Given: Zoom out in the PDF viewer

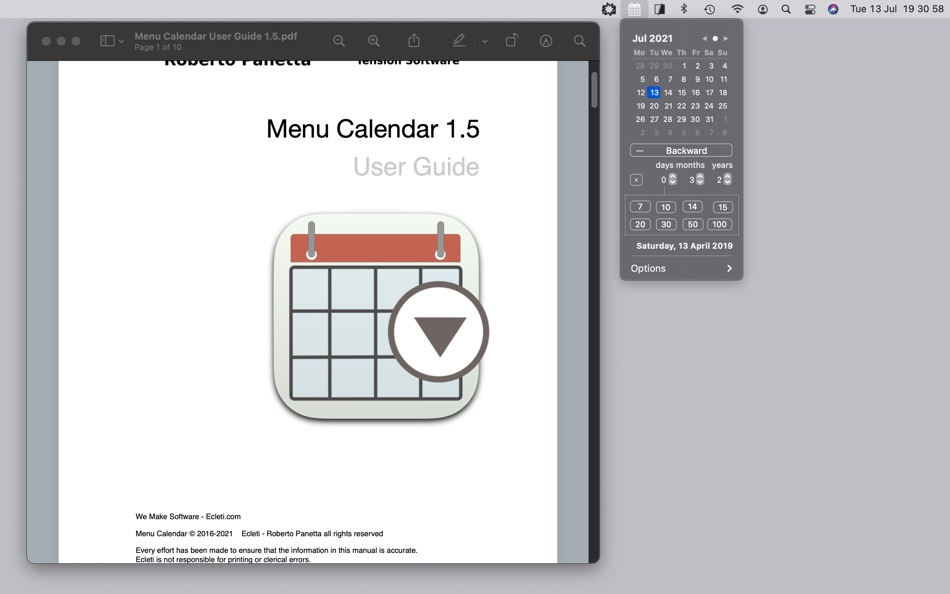Looking at the screenshot, I should 339,41.
